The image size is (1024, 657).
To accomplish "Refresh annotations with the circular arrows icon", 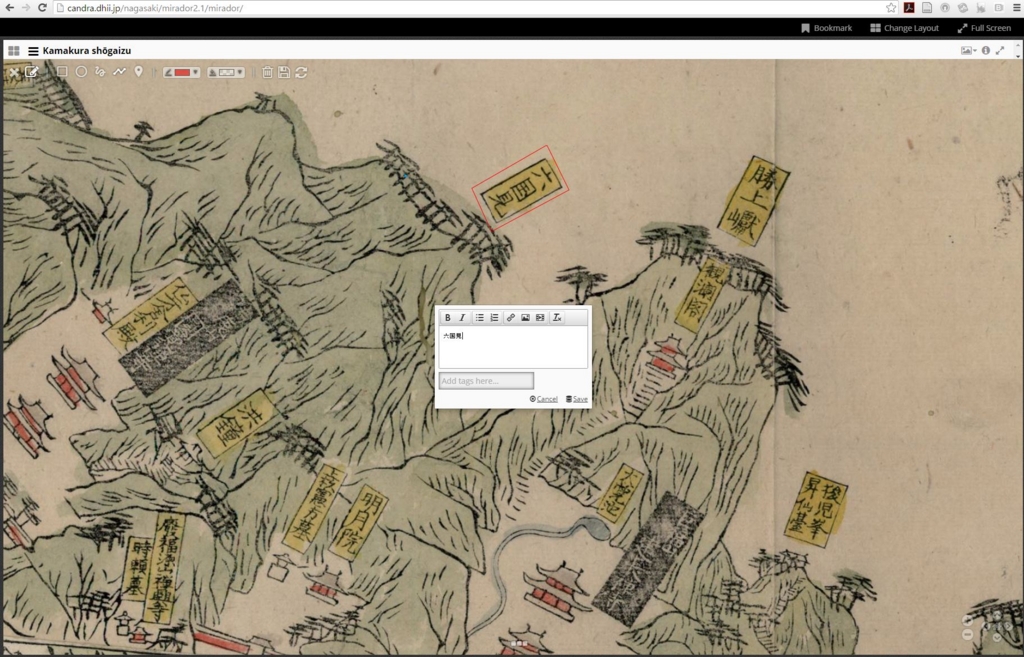I will pos(301,72).
